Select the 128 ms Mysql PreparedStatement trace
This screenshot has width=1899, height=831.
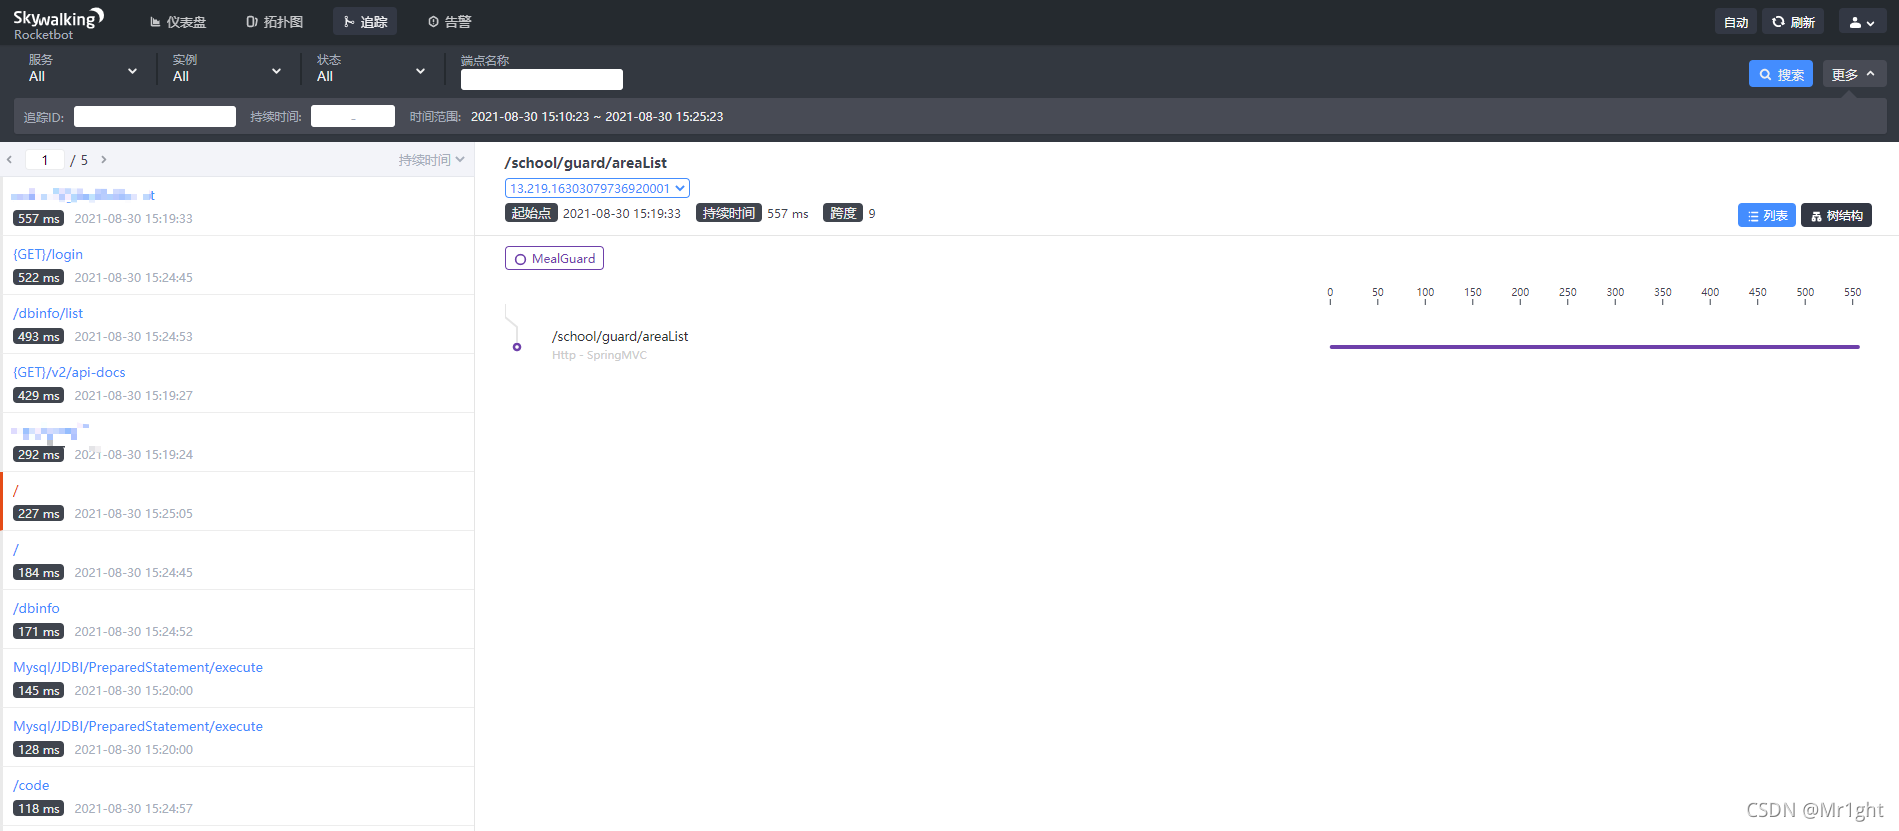click(x=237, y=737)
